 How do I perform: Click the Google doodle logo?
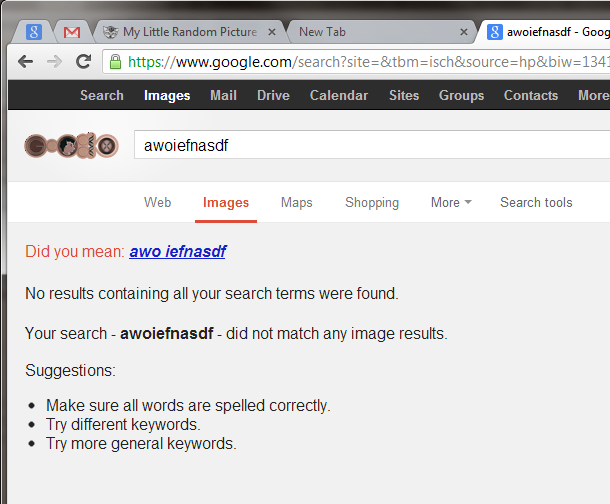(x=71, y=146)
